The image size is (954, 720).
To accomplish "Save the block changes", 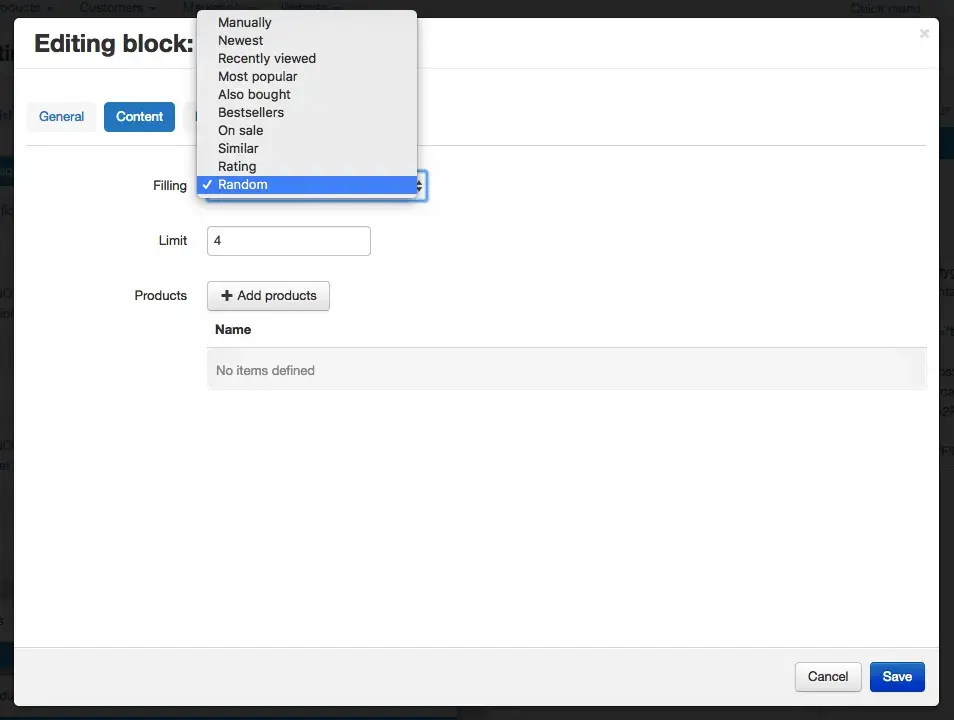I will (896, 677).
